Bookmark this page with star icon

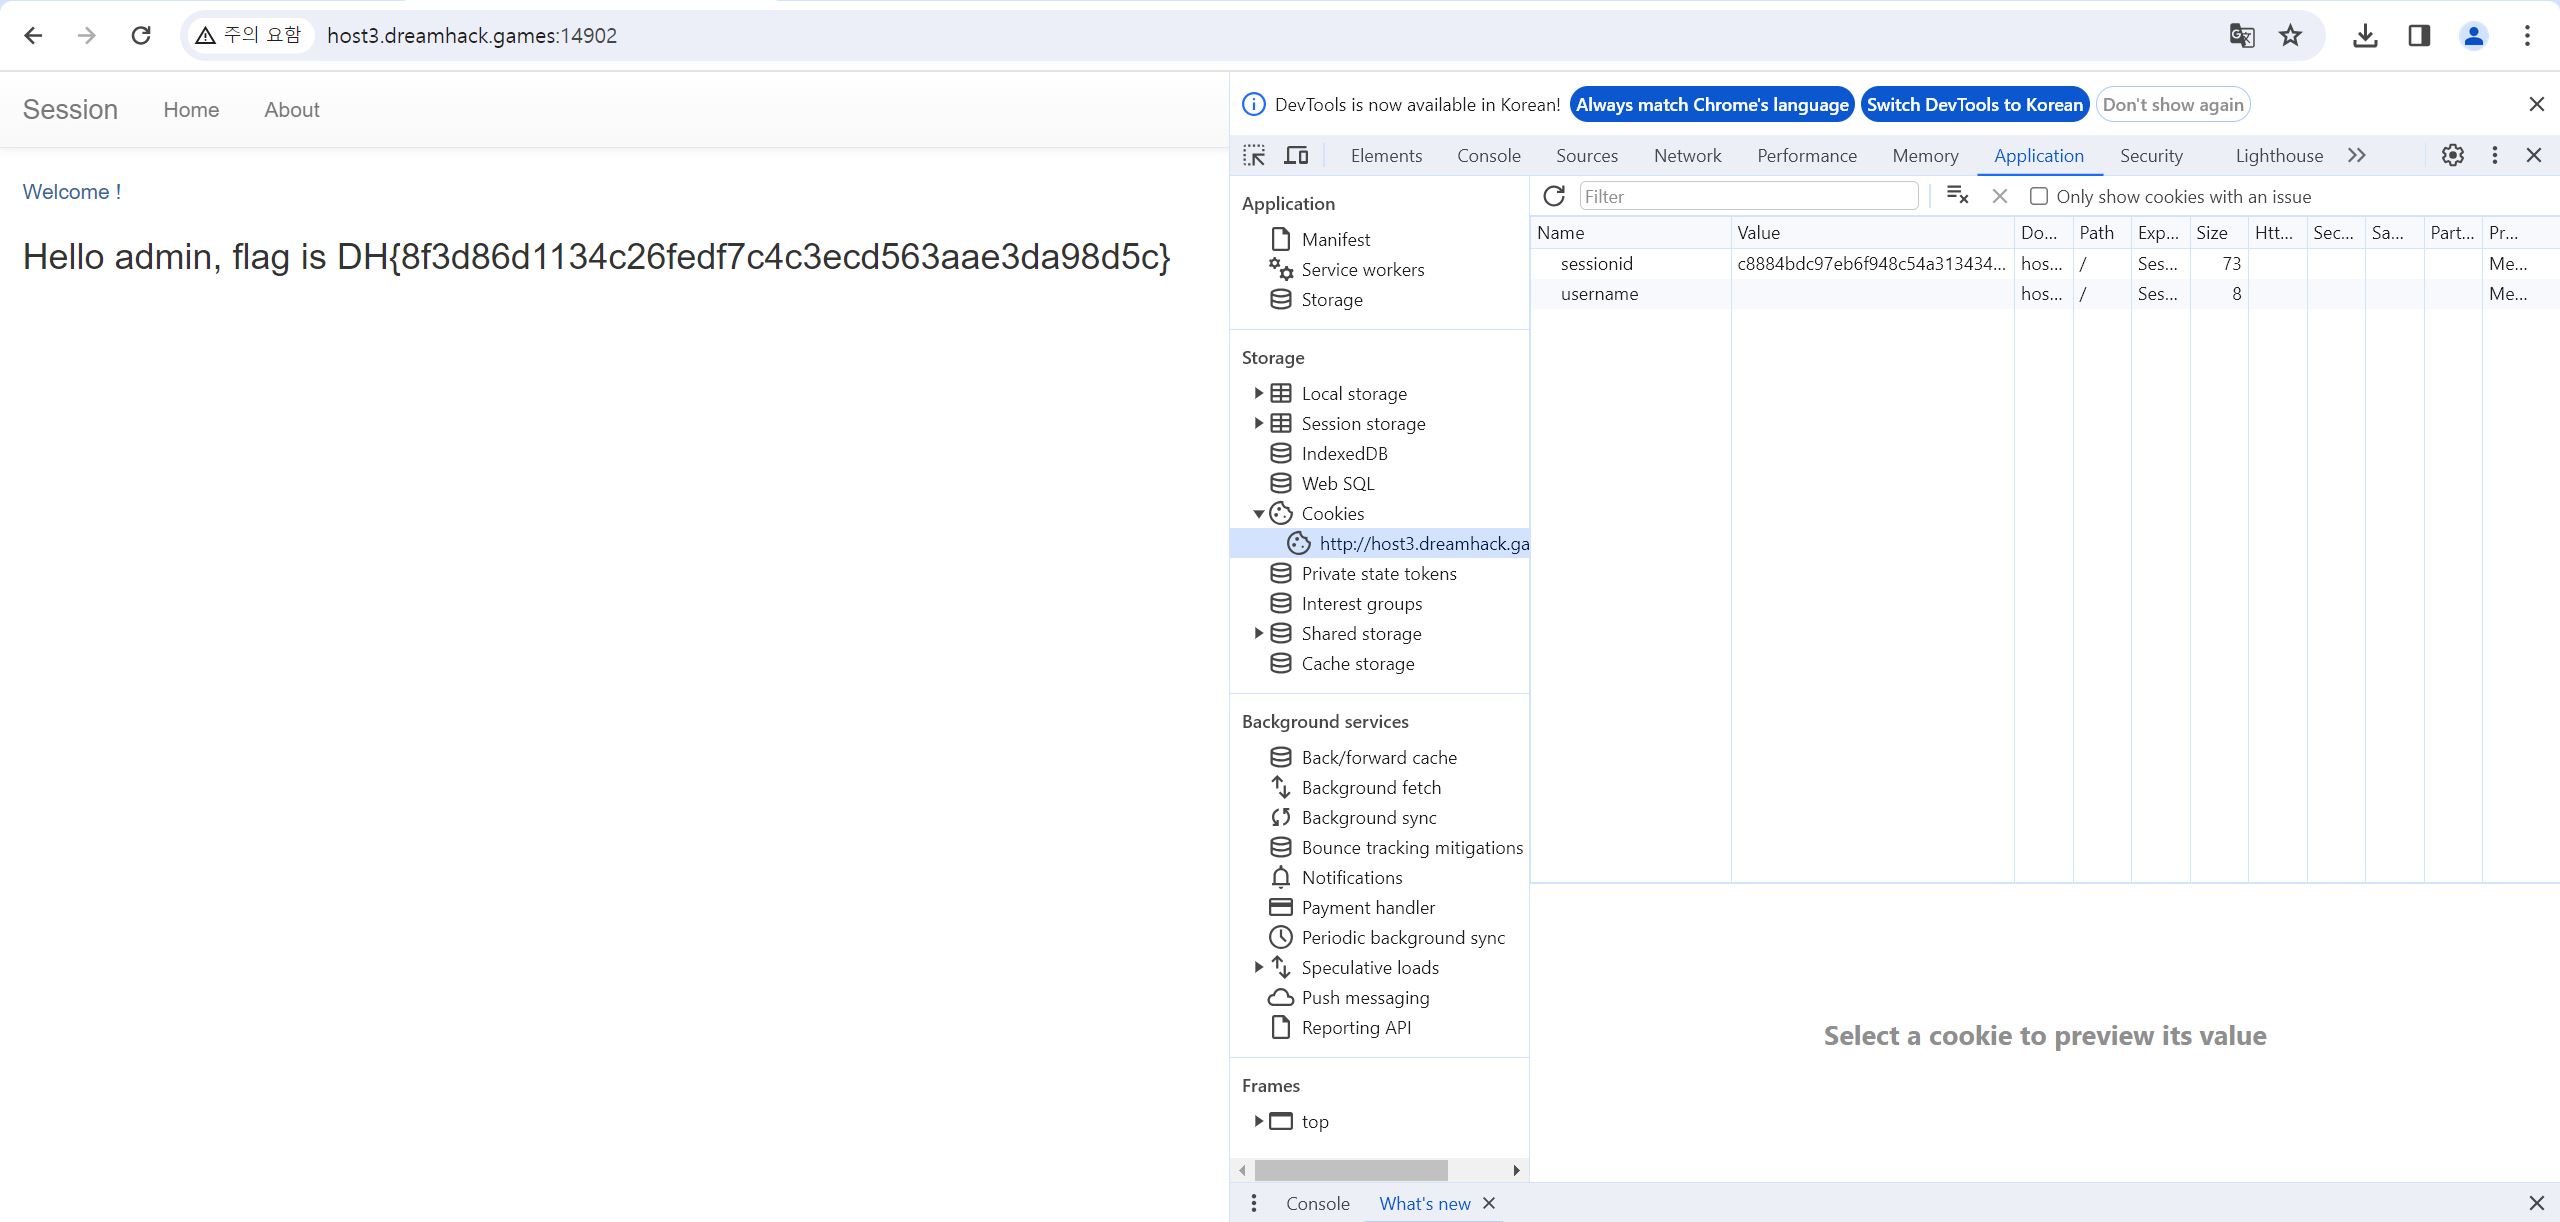(2290, 36)
